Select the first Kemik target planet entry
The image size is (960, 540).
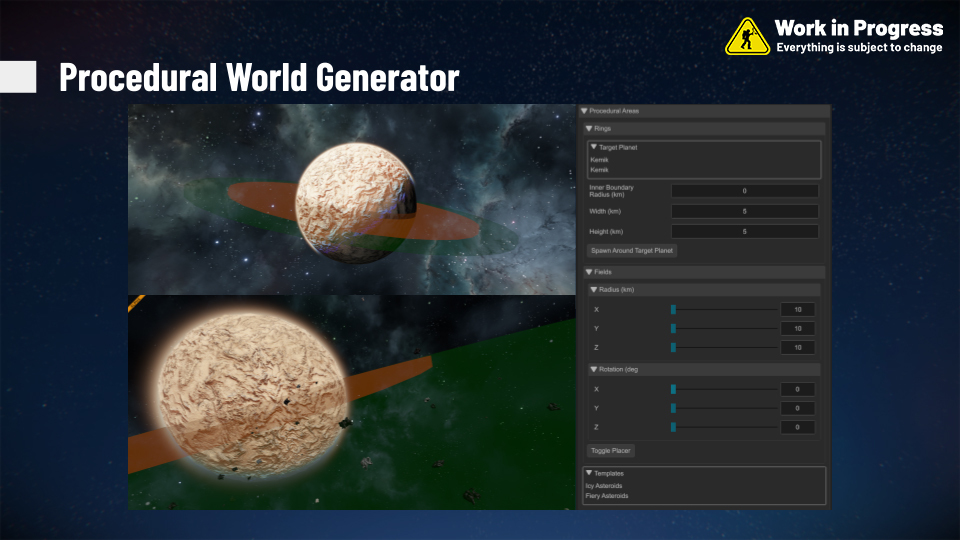[x=600, y=159]
